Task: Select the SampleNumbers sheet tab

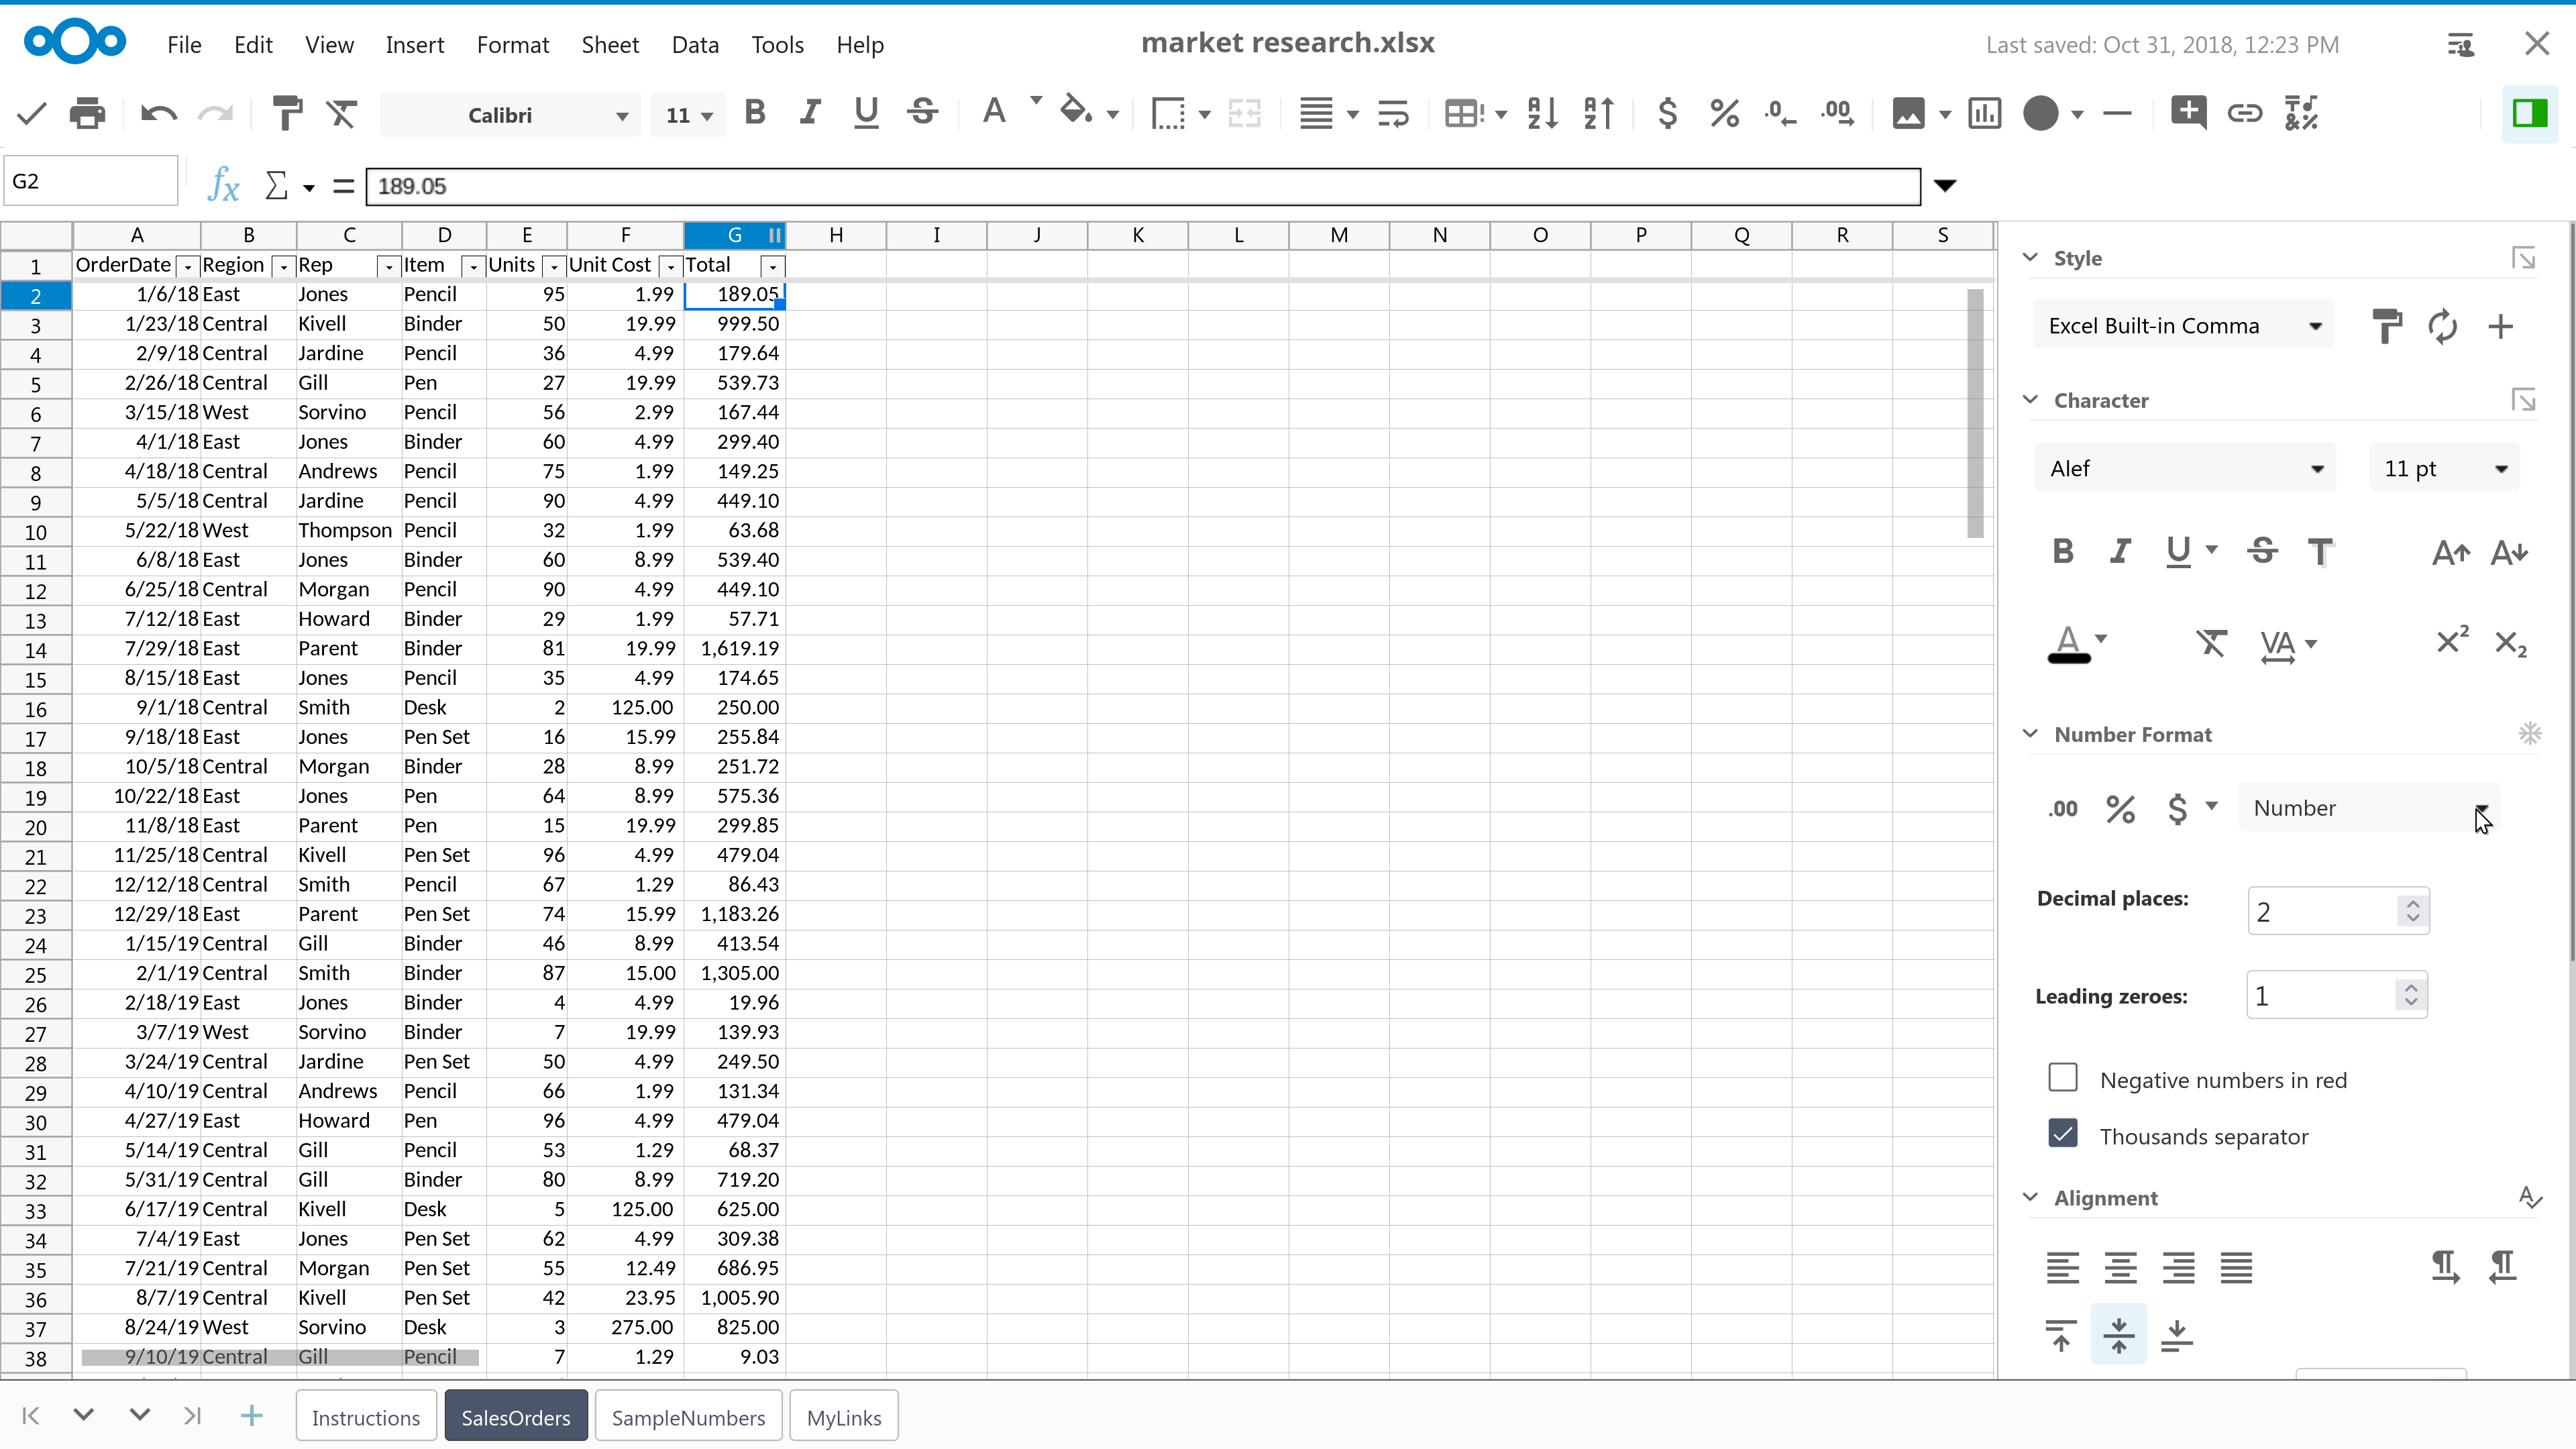Action: click(688, 1417)
